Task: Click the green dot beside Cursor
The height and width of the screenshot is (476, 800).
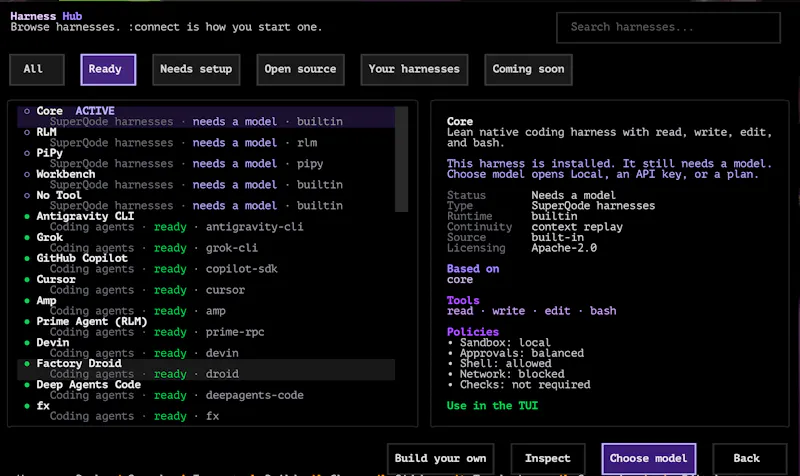Action: pyautogui.click(x=27, y=280)
